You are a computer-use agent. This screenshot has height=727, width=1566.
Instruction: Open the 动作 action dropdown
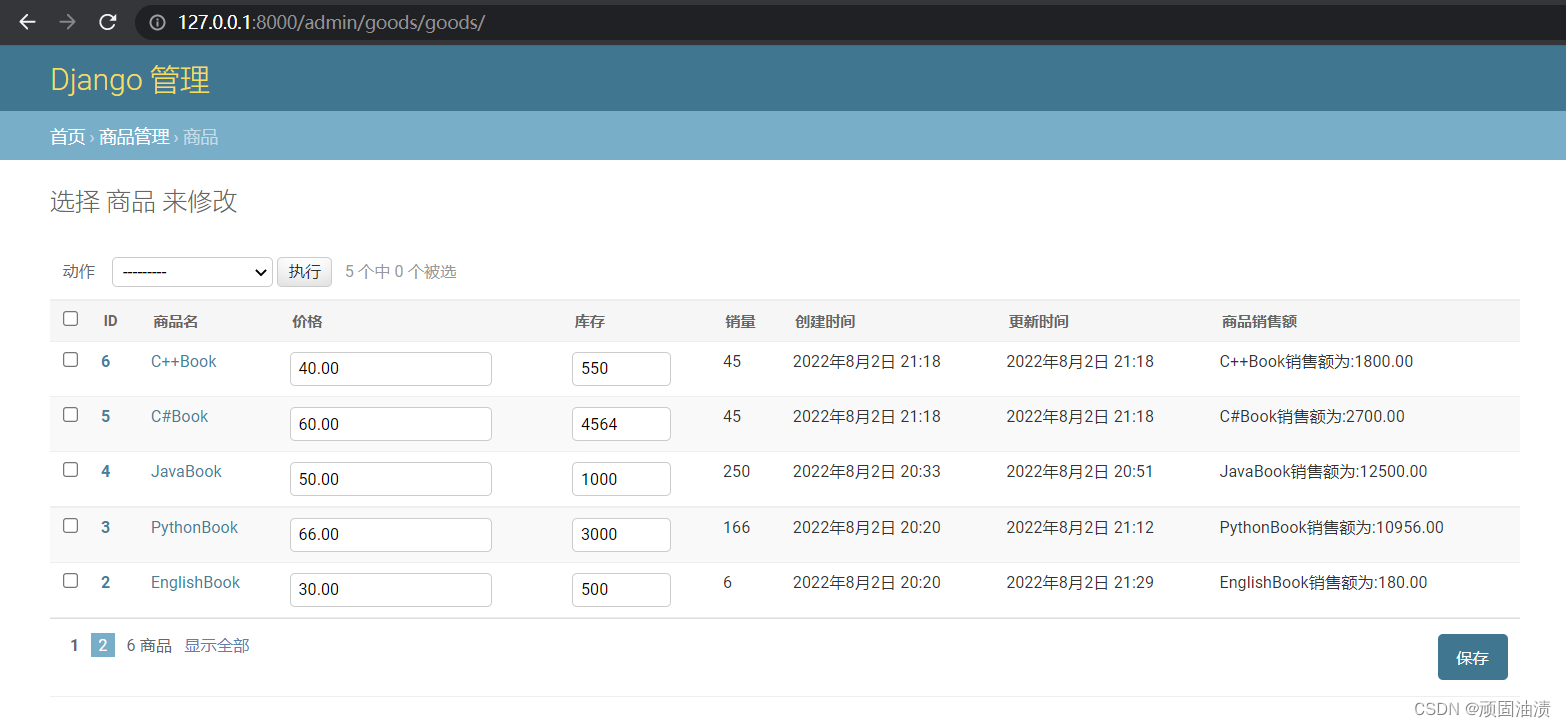pyautogui.click(x=192, y=271)
